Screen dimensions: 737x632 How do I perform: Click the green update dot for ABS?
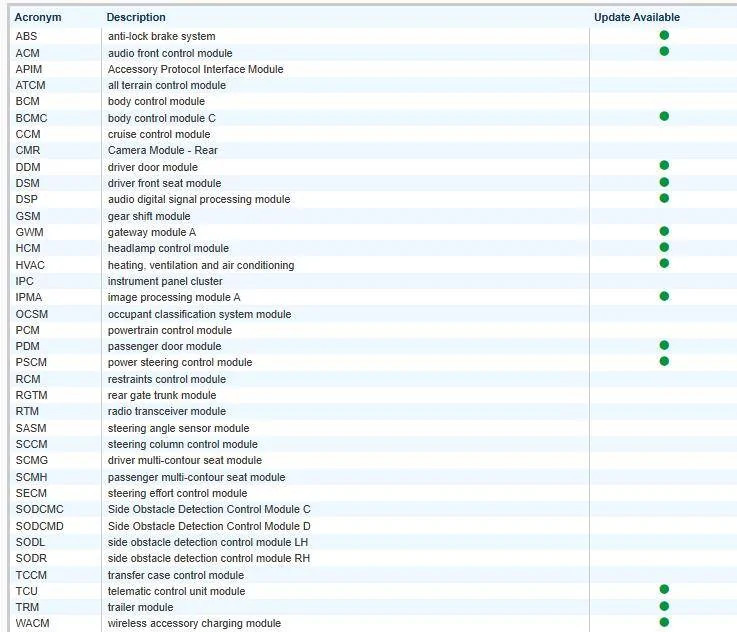664,35
